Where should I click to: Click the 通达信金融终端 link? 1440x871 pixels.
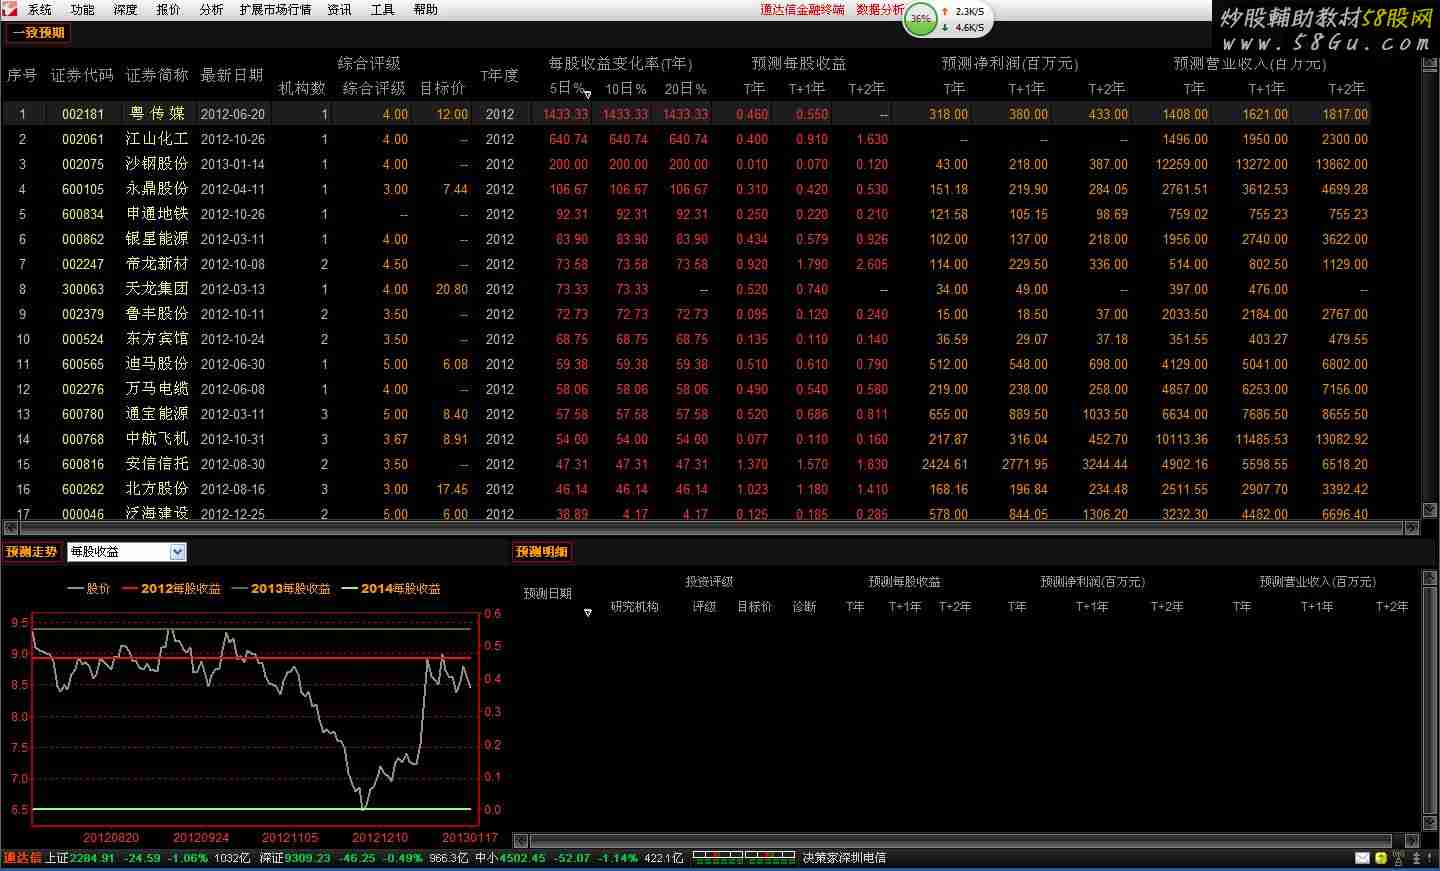[x=802, y=10]
